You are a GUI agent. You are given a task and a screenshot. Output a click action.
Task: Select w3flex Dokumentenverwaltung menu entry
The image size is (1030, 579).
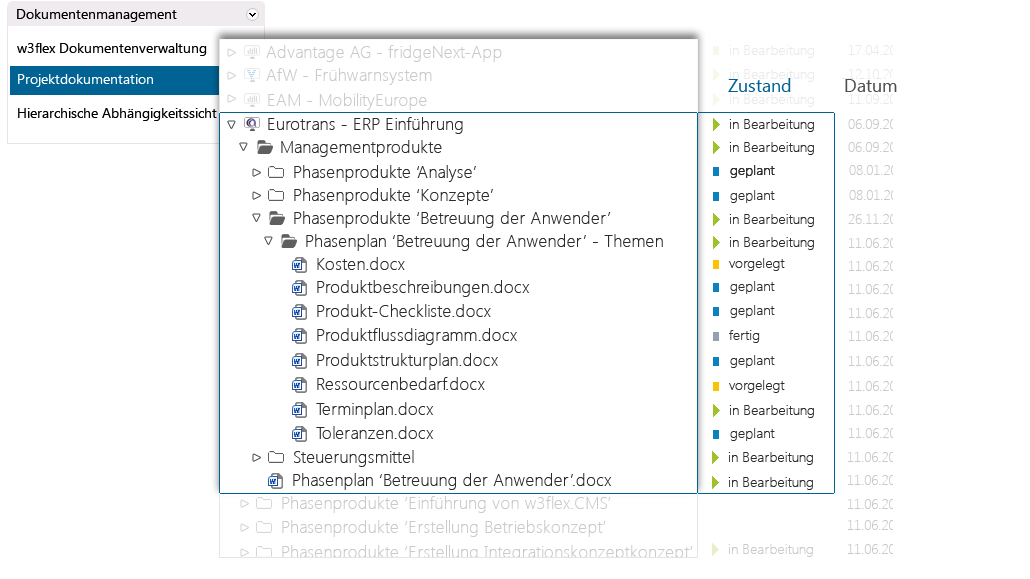[112, 48]
